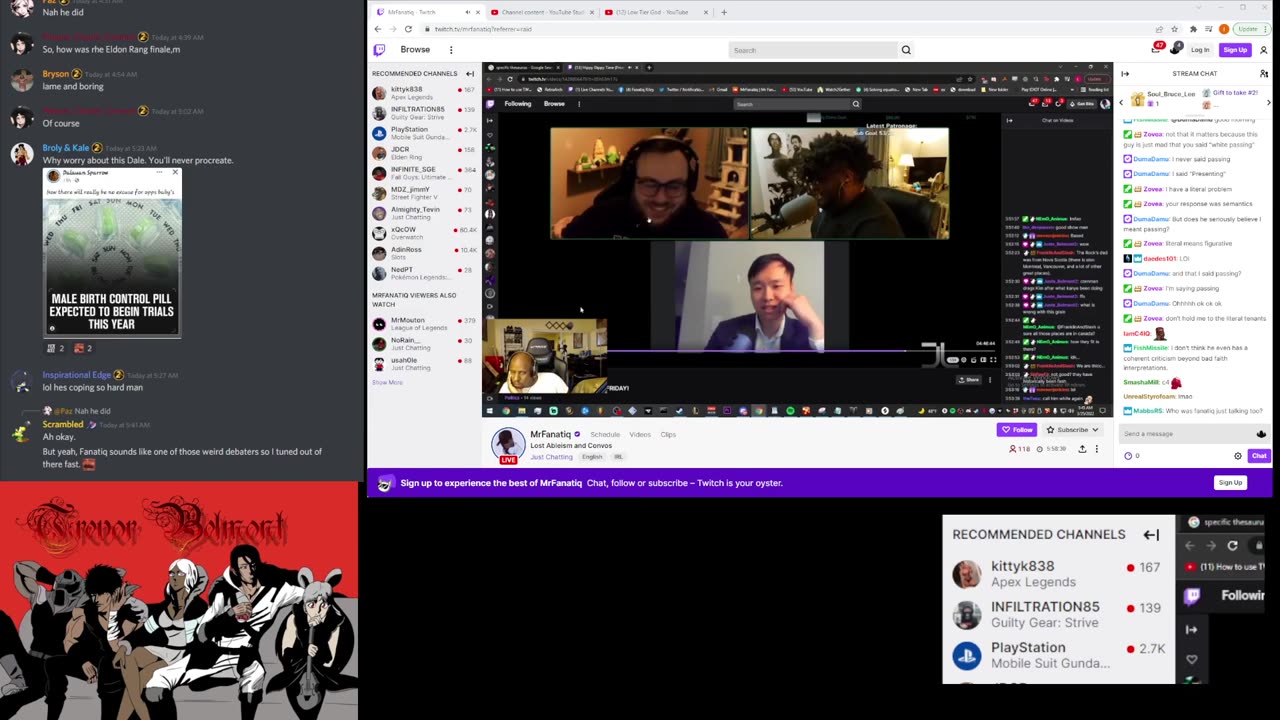Image resolution: width=1280 pixels, height=720 pixels.
Task: Open the channel's more options dots
Action: click(x=1097, y=449)
